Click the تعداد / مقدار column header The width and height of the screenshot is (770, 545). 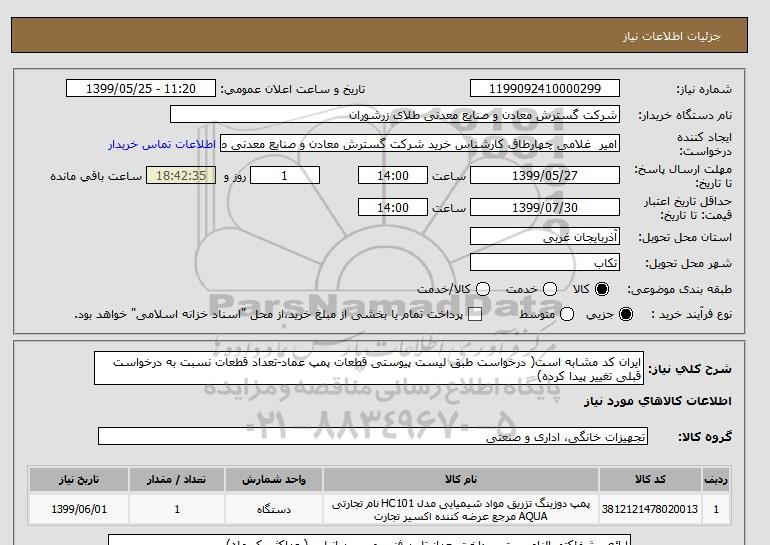(177, 479)
